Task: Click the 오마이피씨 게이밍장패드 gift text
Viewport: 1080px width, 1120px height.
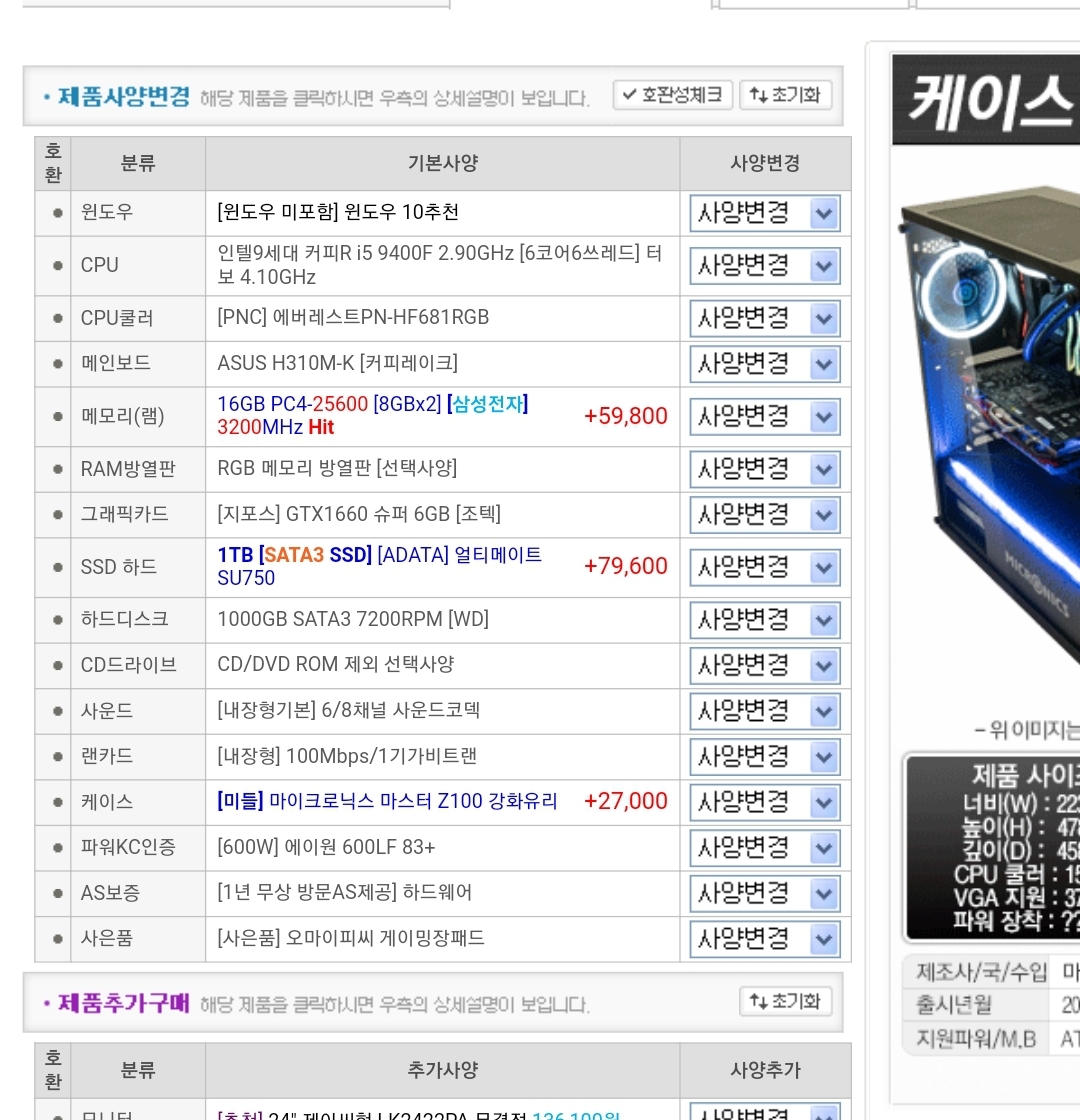Action: point(351,938)
